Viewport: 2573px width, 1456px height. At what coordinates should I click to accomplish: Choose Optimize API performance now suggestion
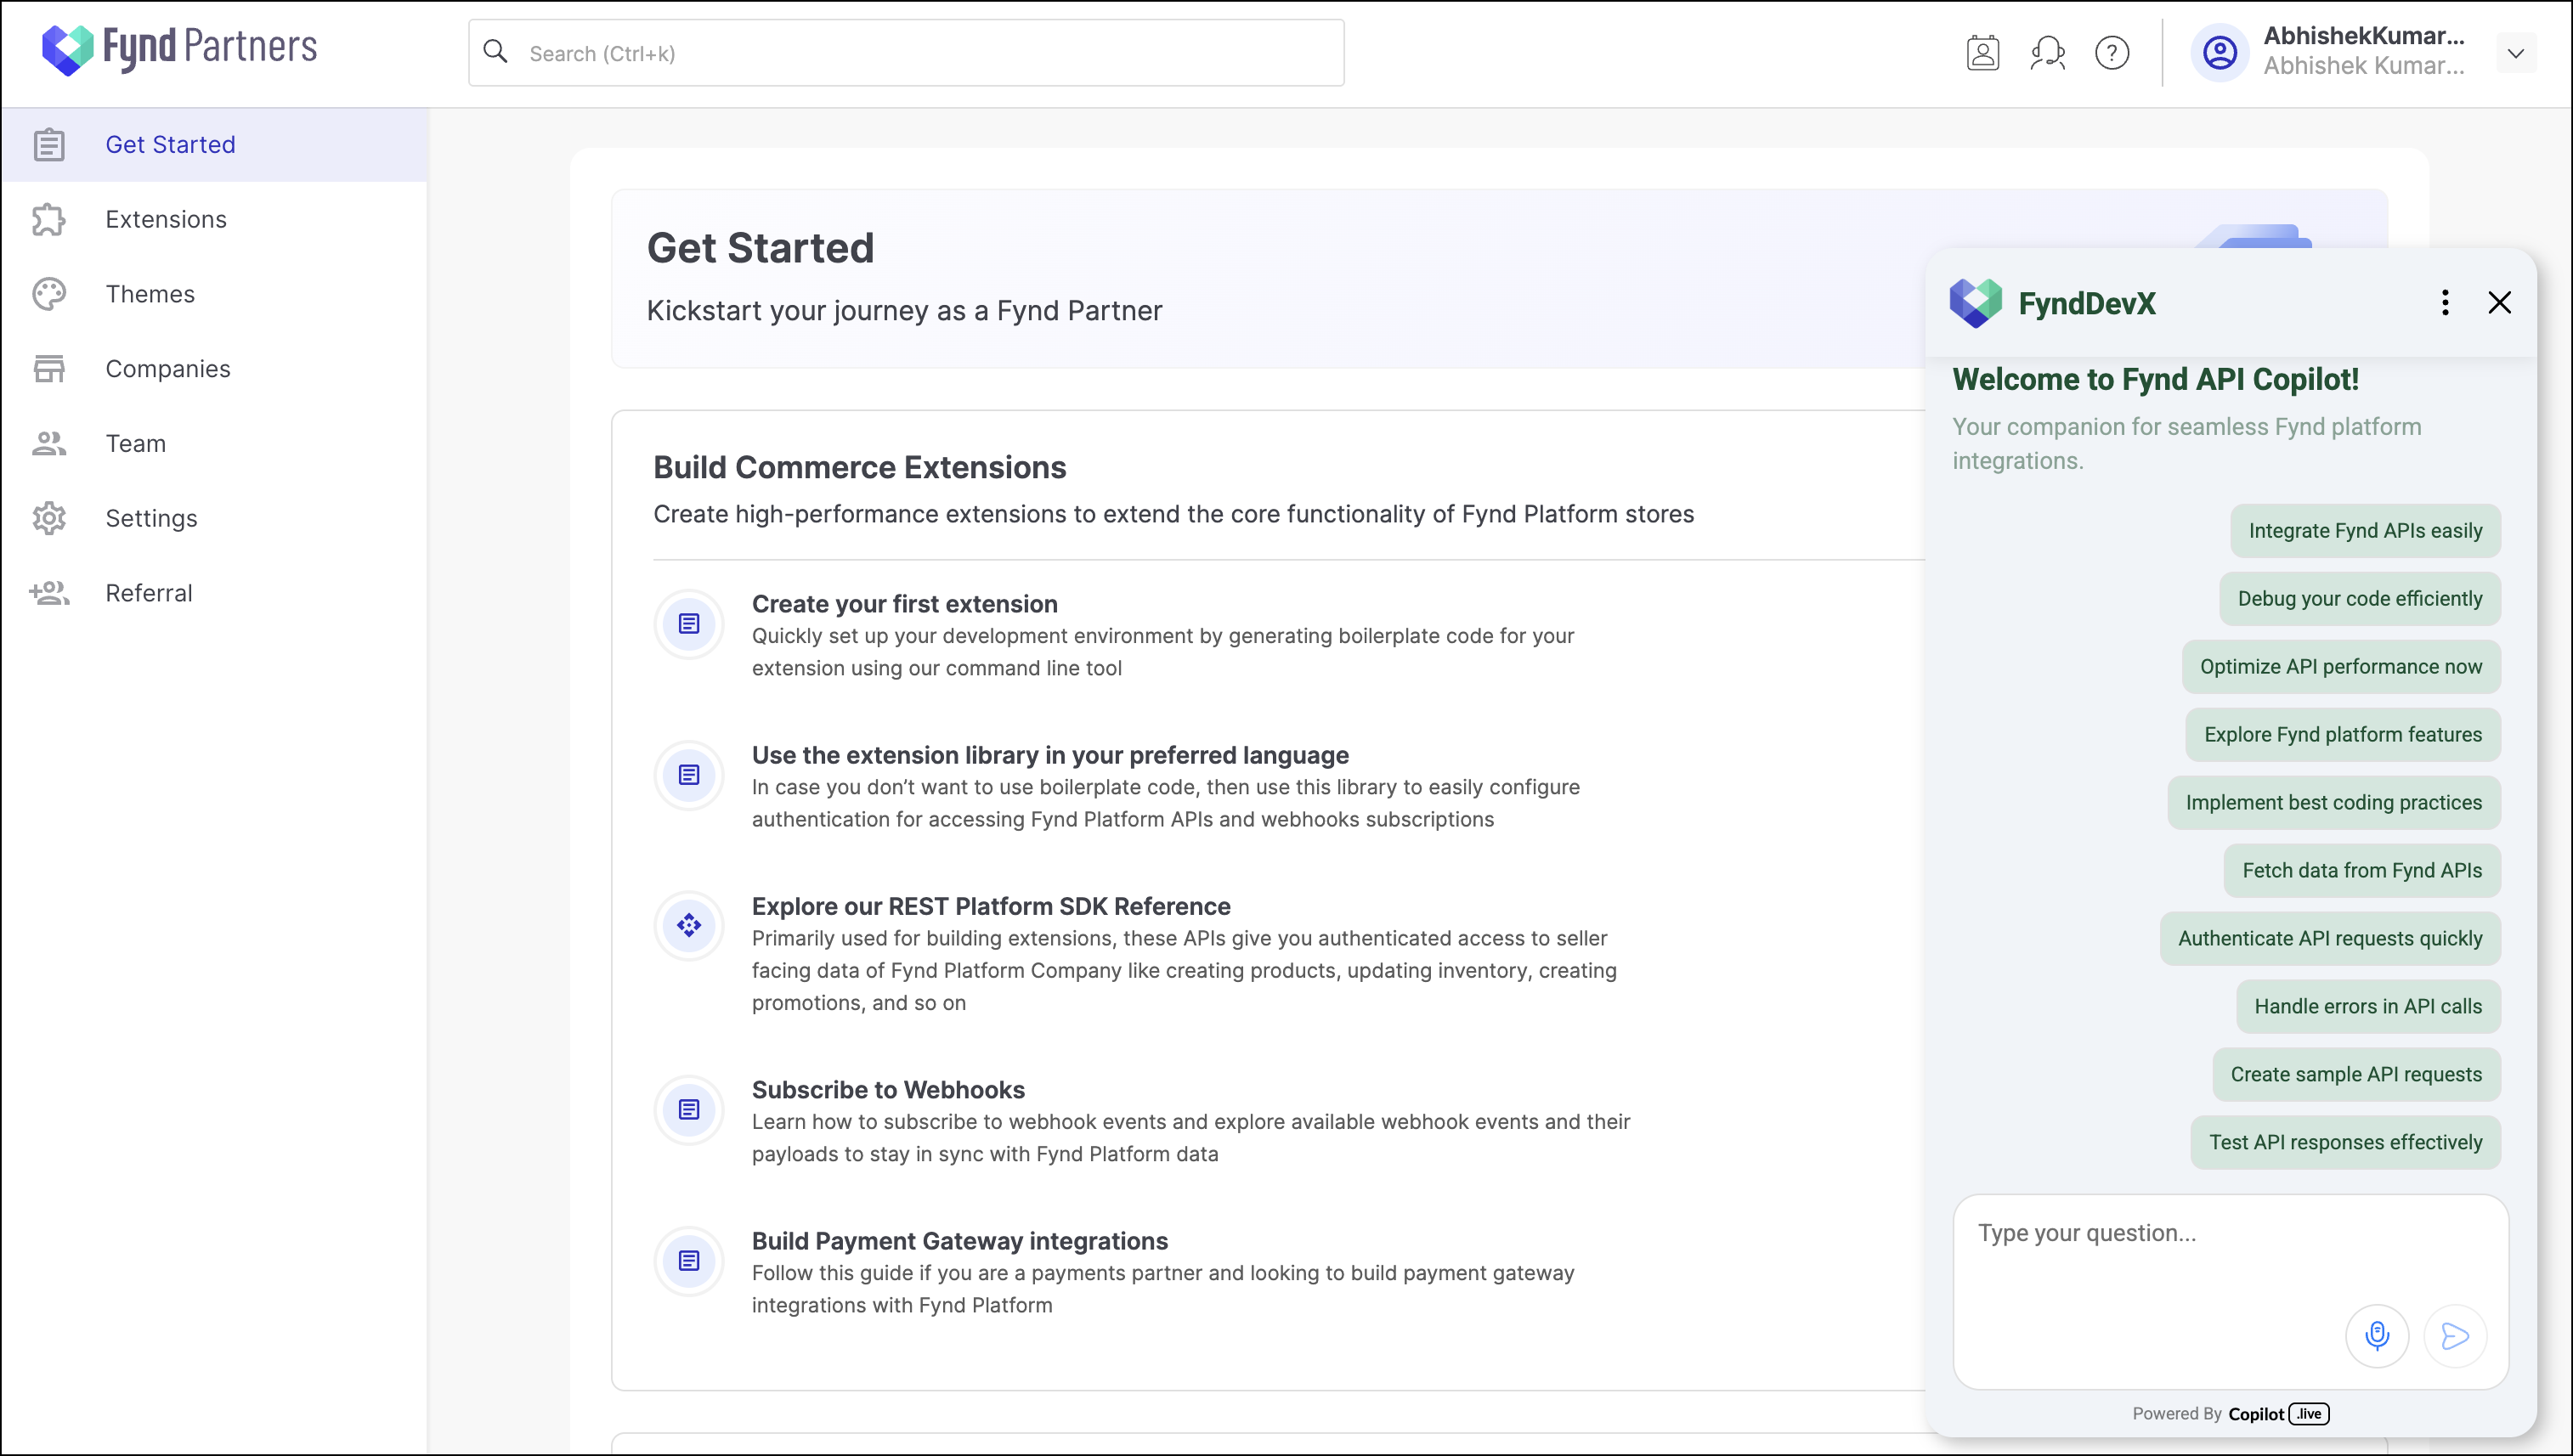[2341, 667]
